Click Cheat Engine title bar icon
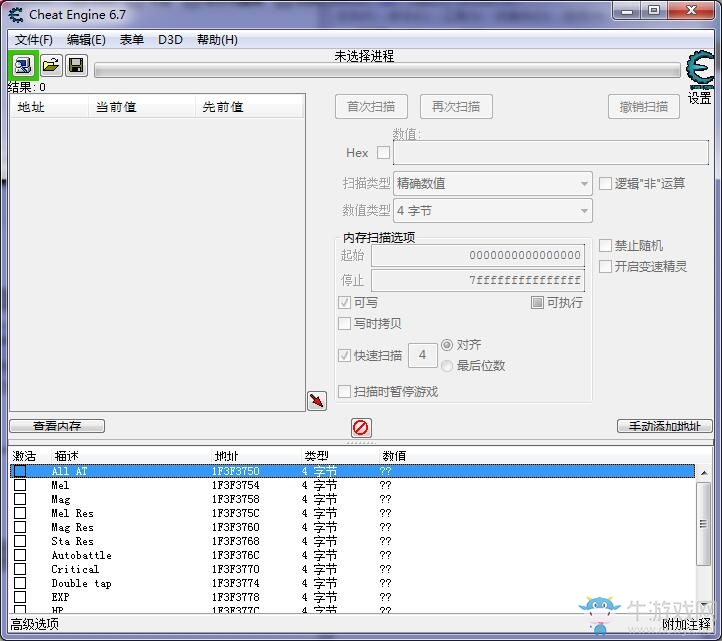The height and width of the screenshot is (641, 722). [16, 15]
